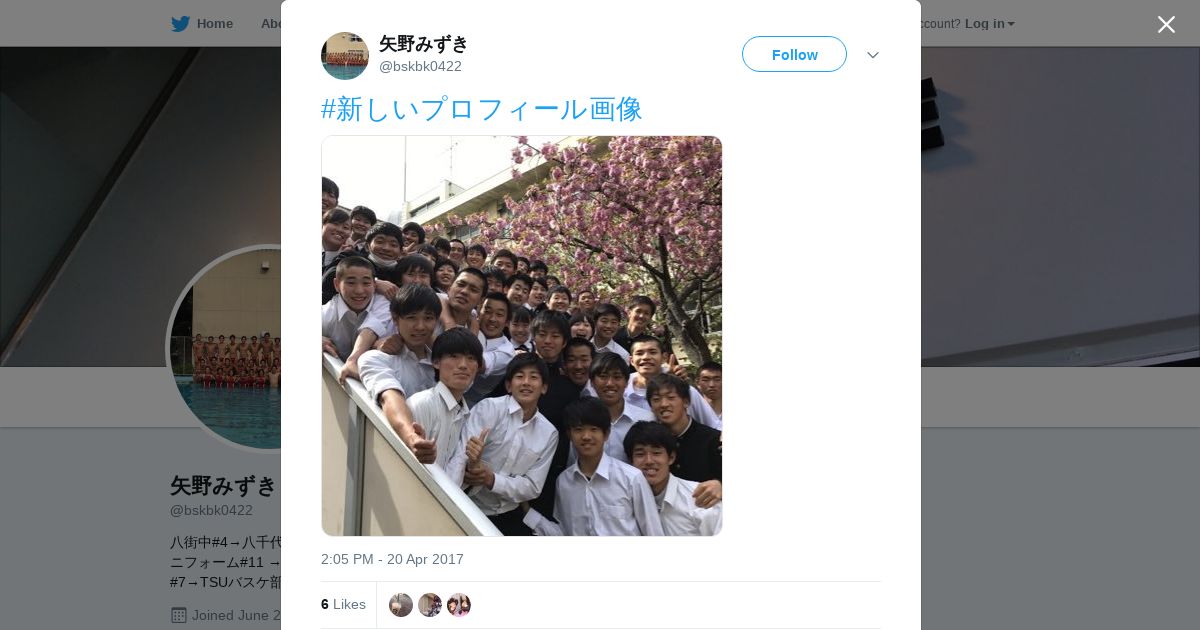Expand the Log in dropdown

click(990, 23)
